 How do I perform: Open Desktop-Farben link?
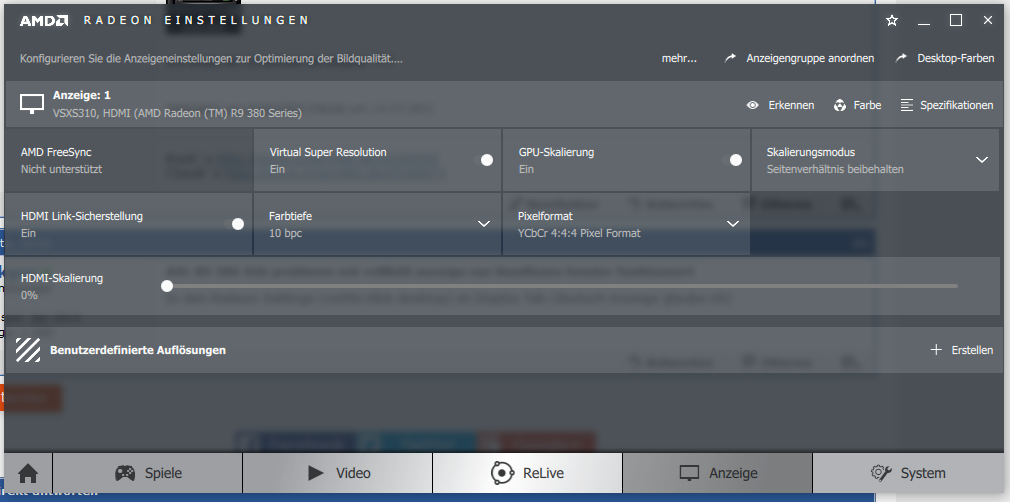click(955, 58)
